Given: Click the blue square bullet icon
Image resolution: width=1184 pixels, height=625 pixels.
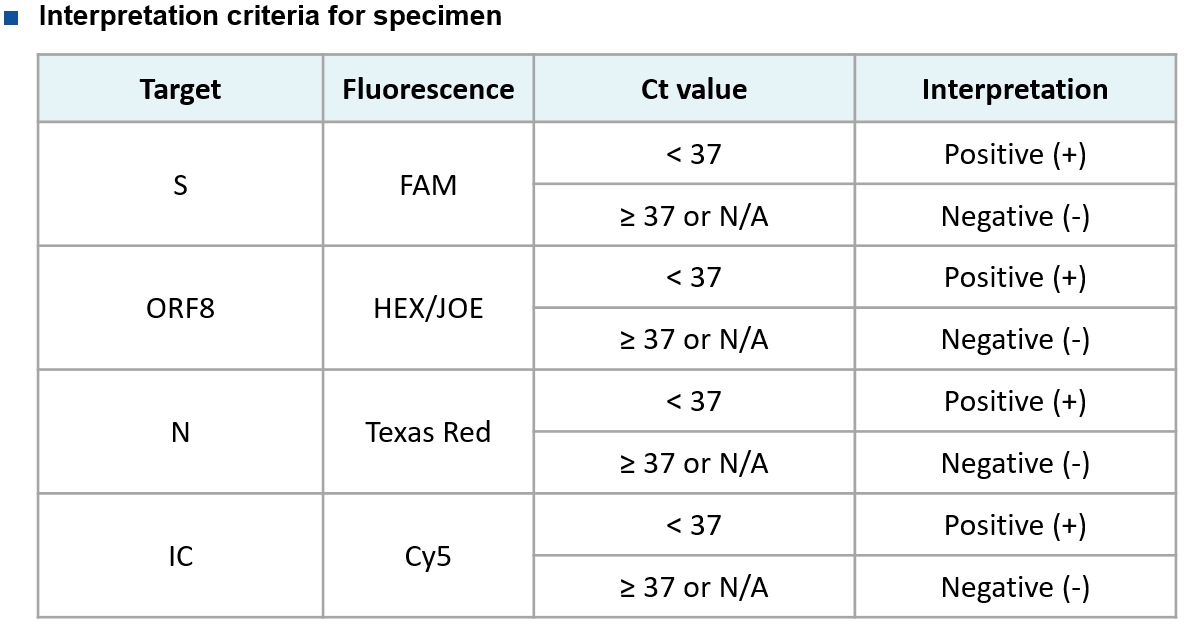Looking at the screenshot, I should click(x=11, y=18).
